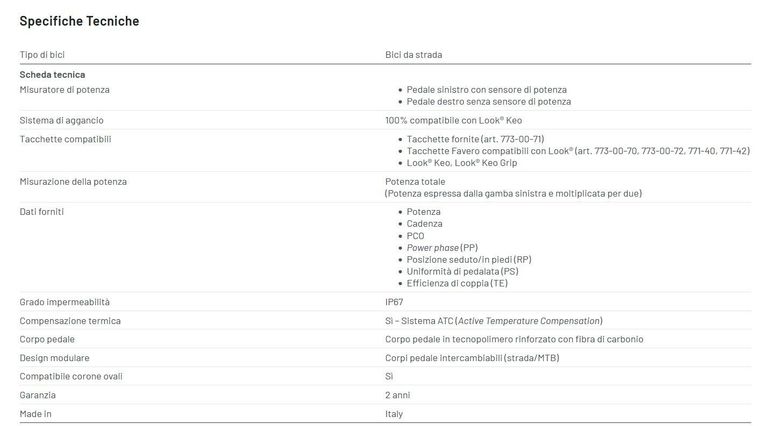Screen dimensions: 770x426
Task: Click the IP67 waterproof rating value
Action: (394, 302)
